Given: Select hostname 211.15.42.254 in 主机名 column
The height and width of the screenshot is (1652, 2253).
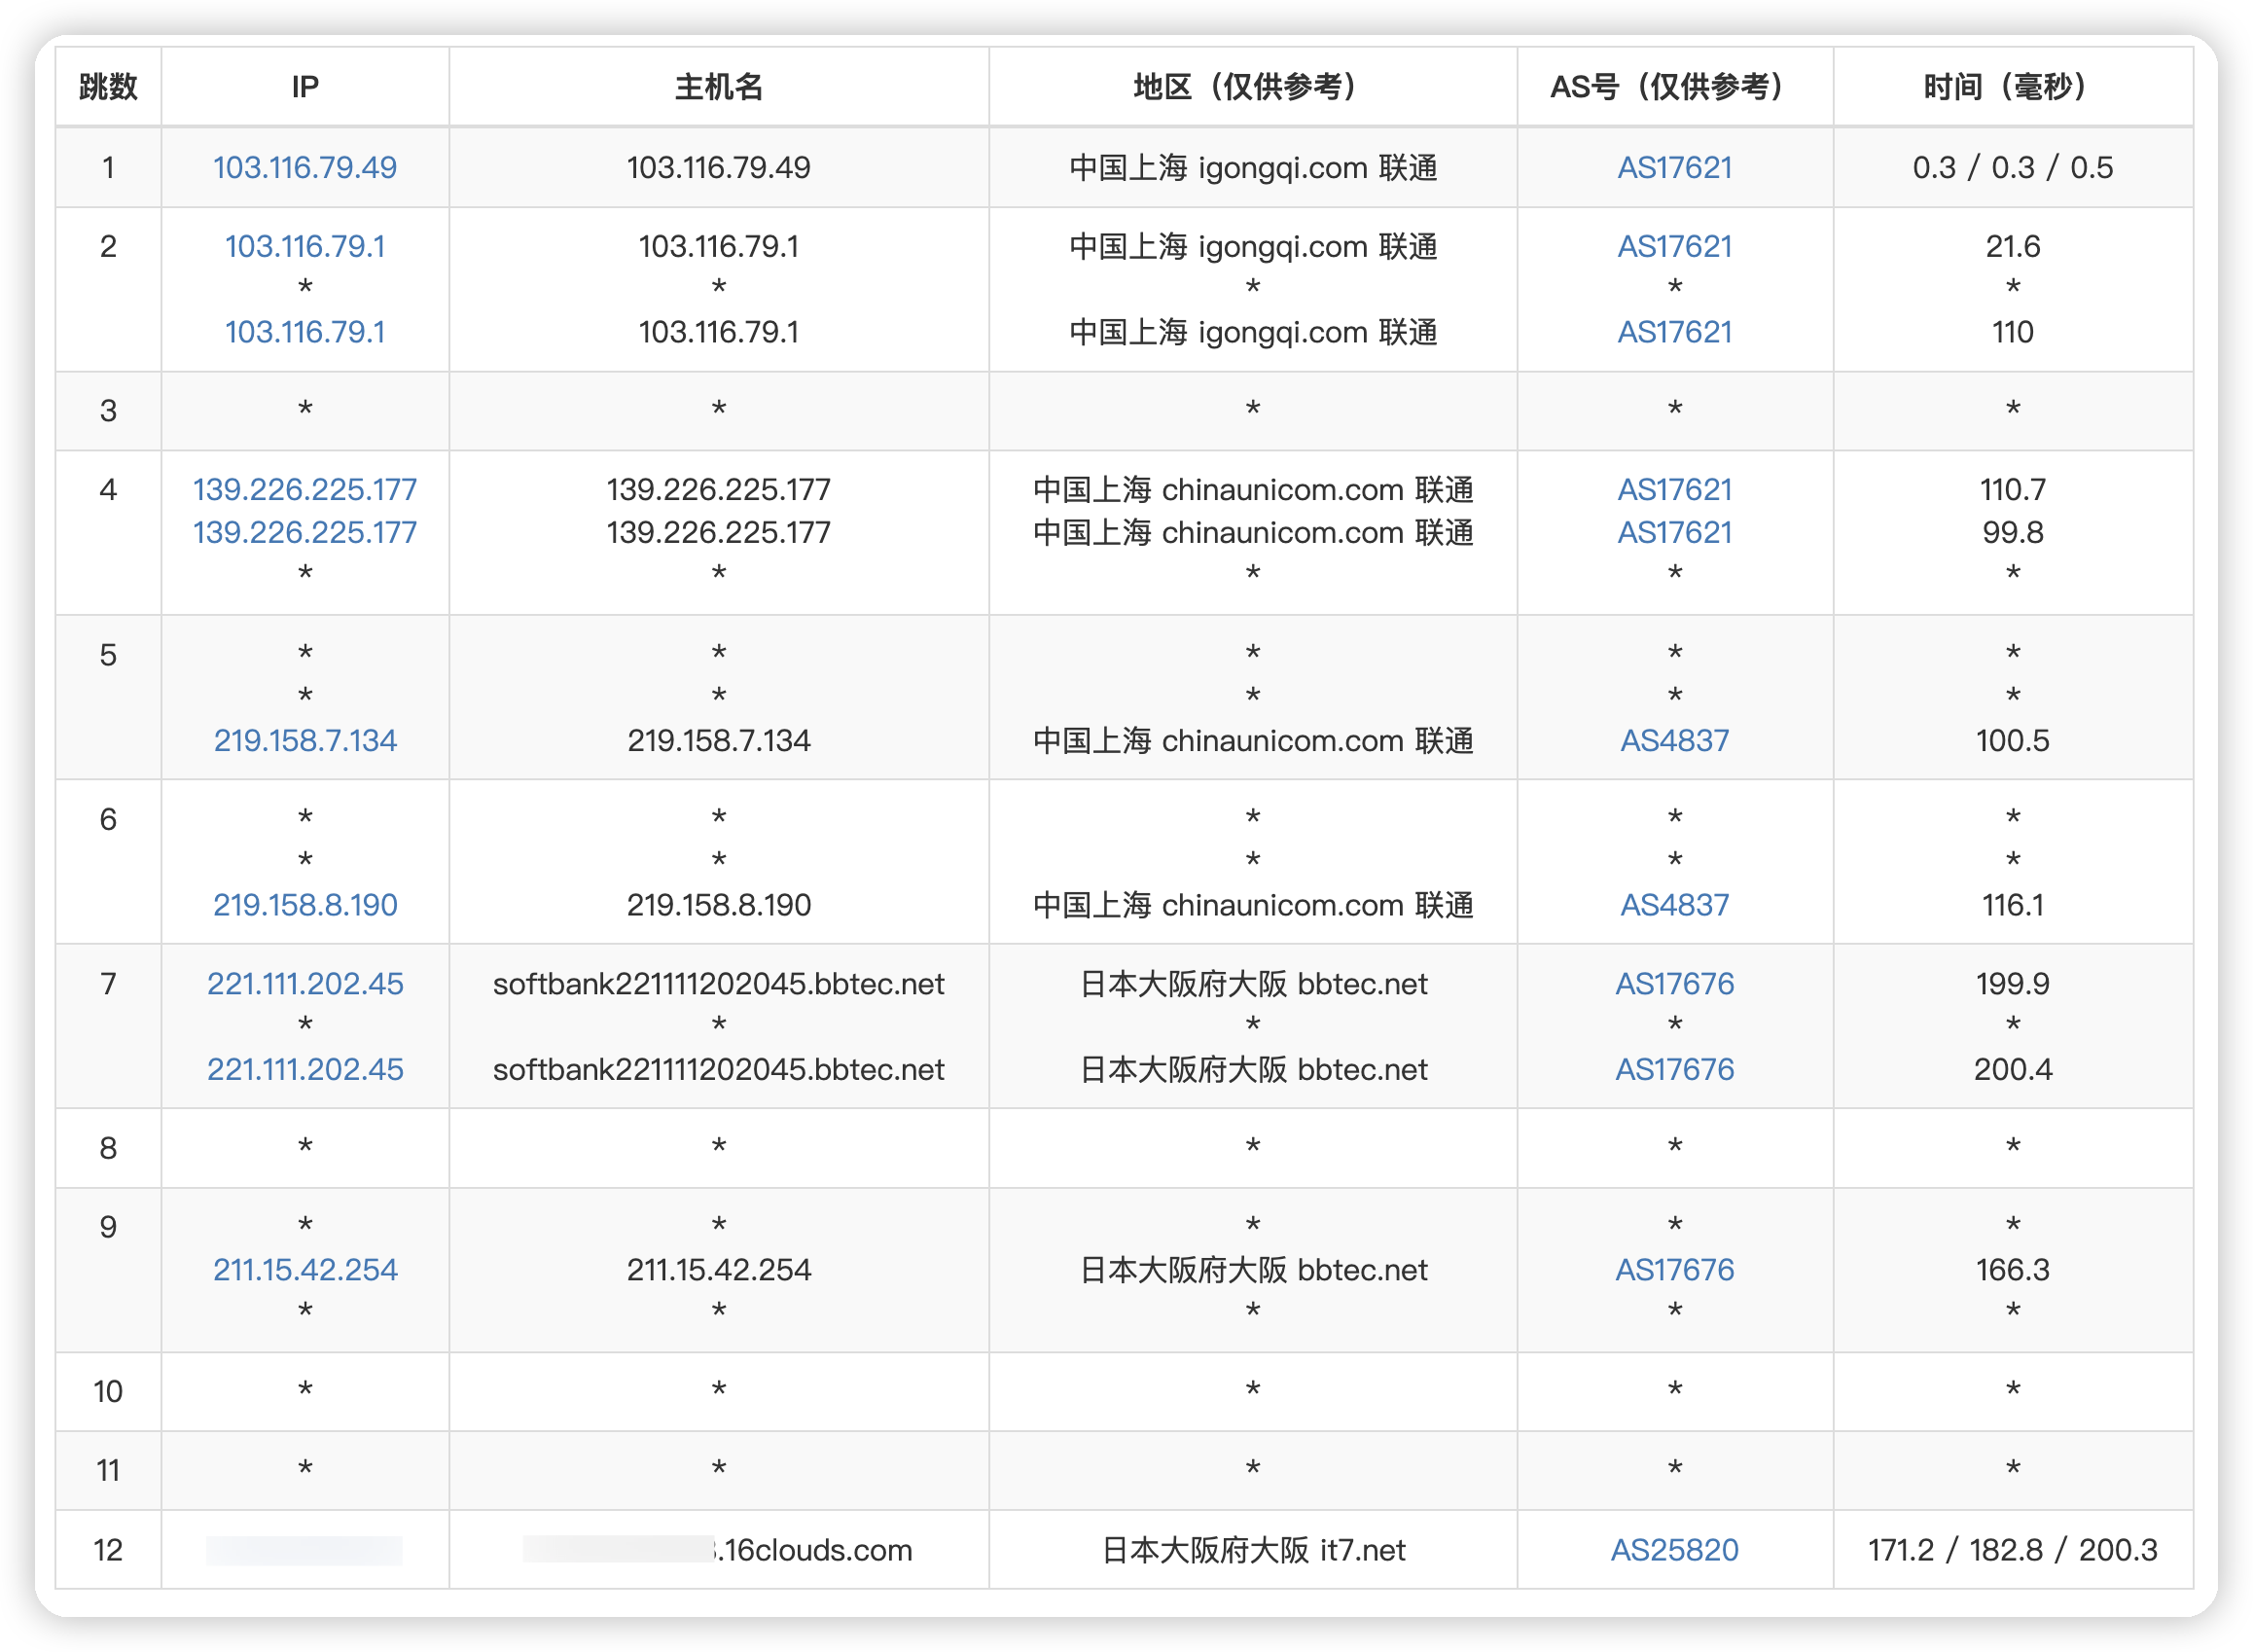Looking at the screenshot, I should click(718, 1269).
